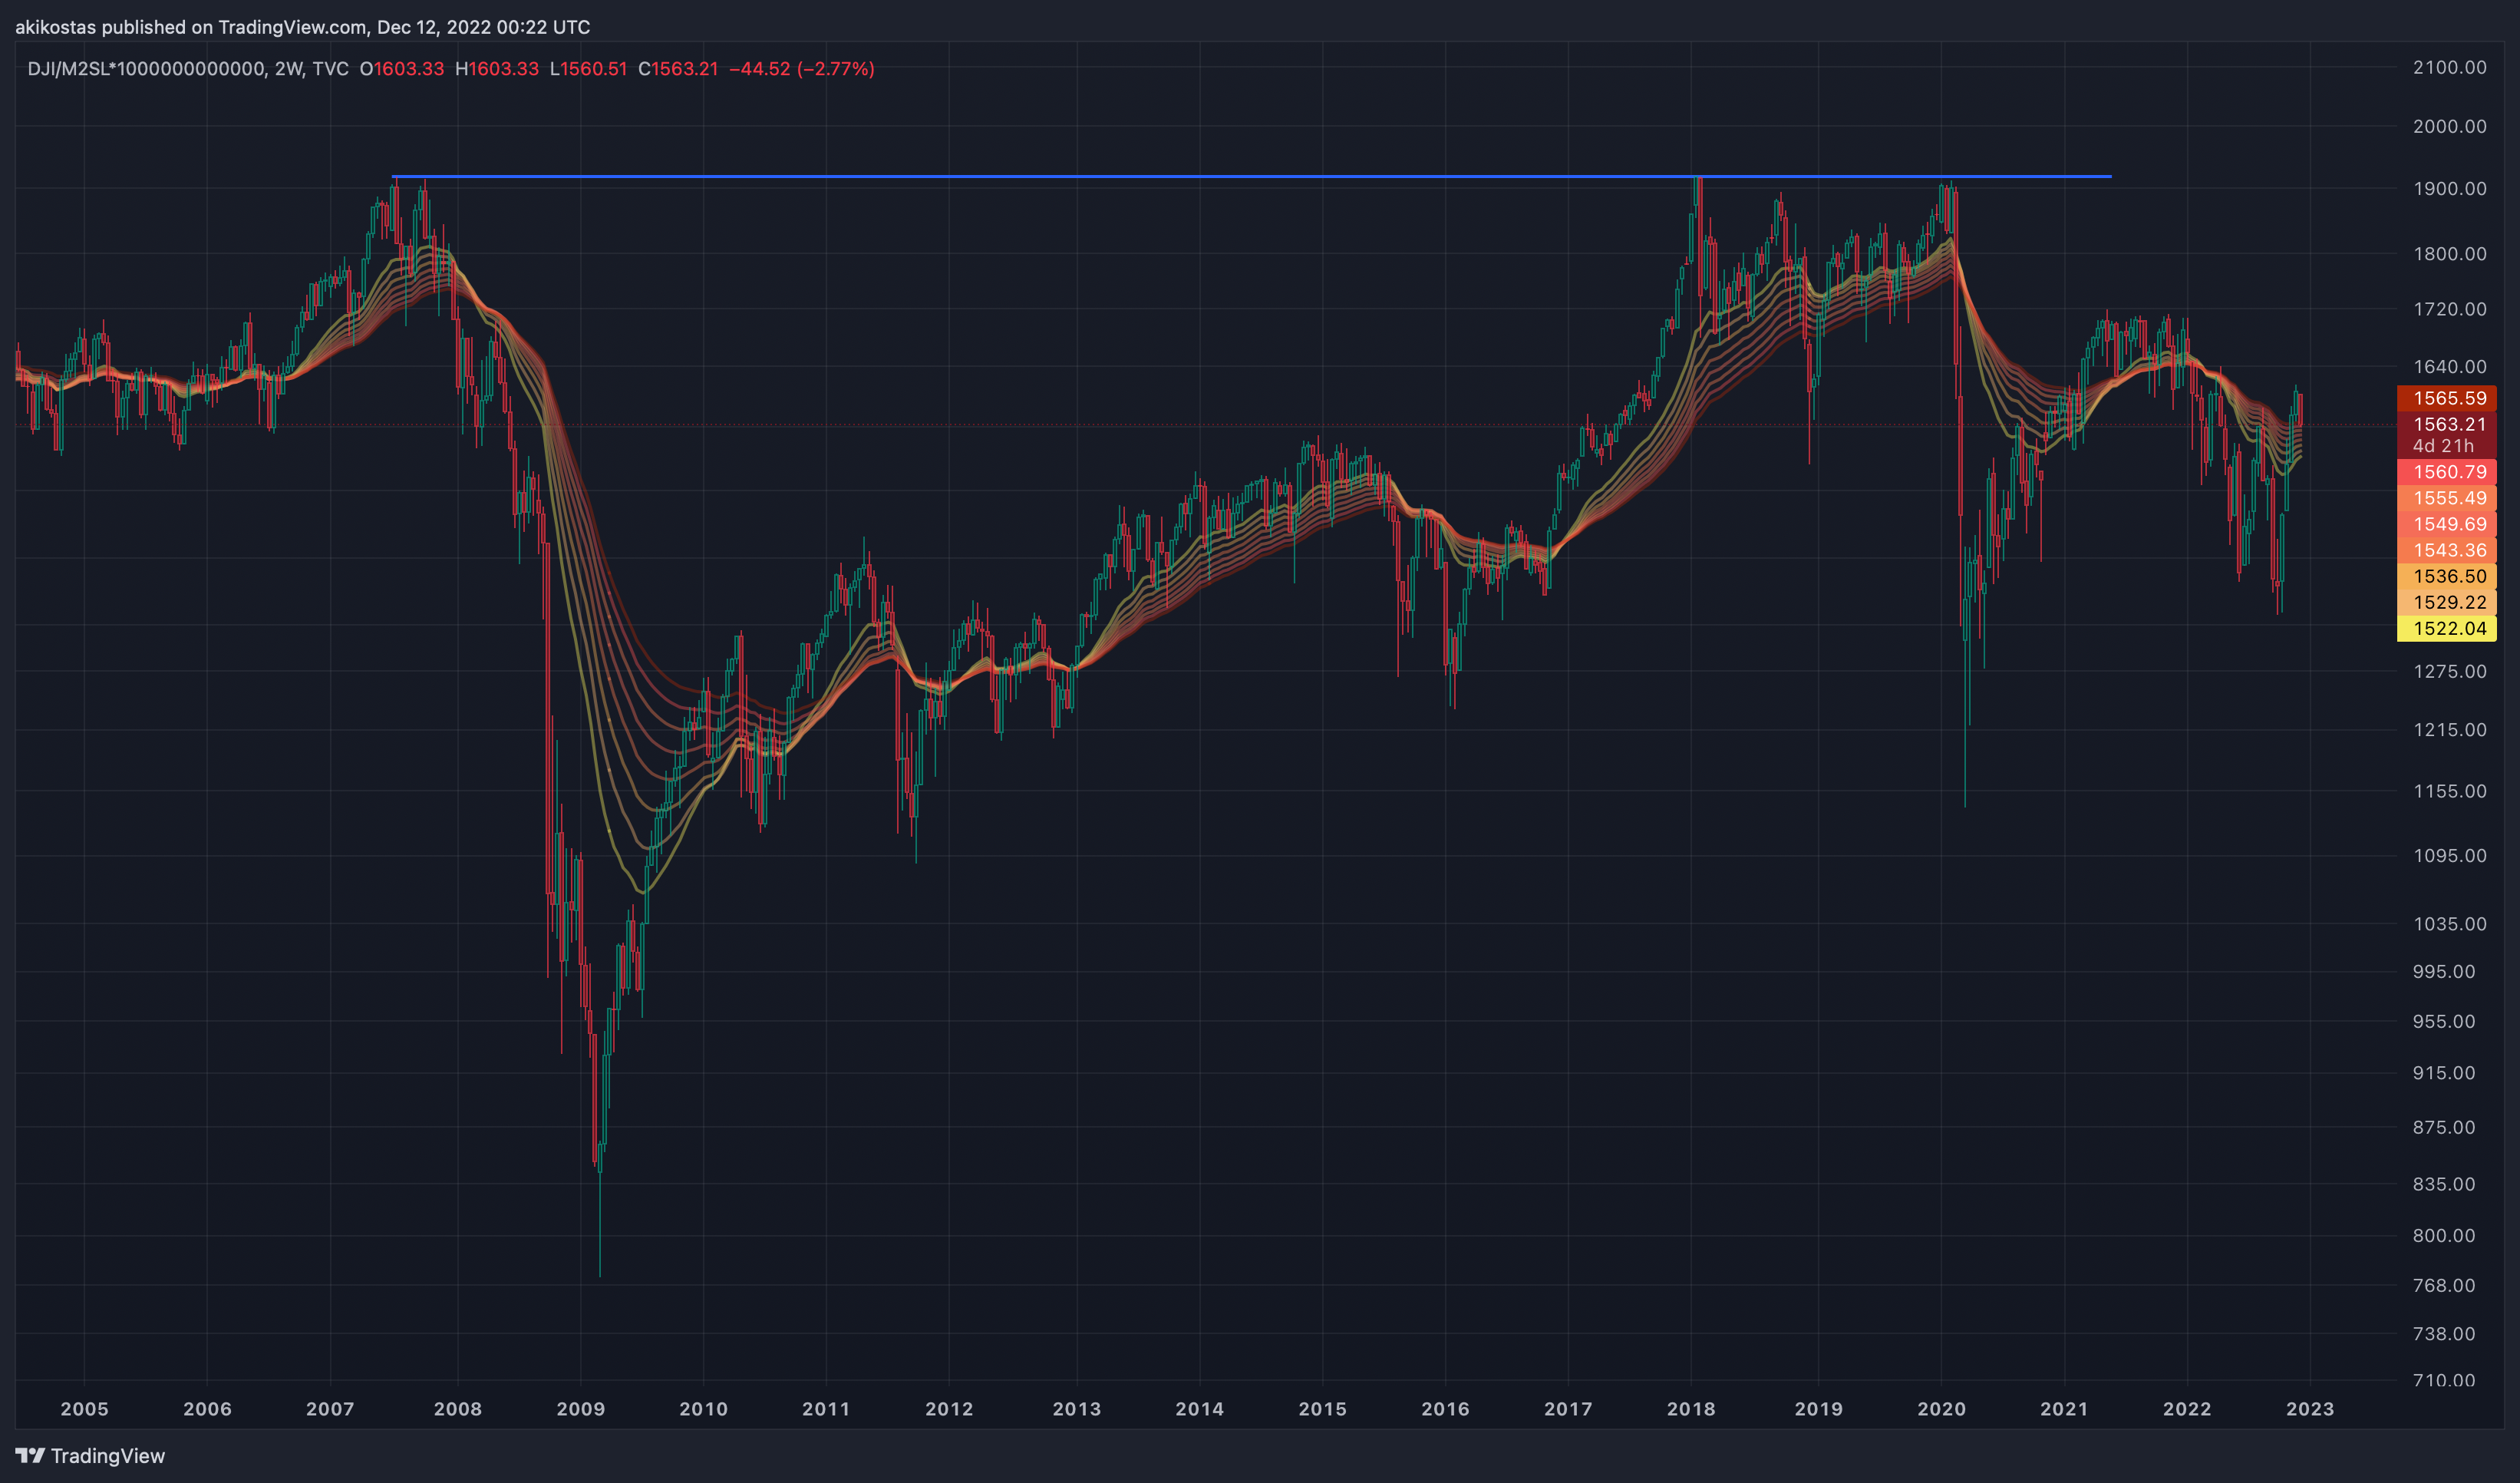Click the 2100.00 price axis label
This screenshot has width=2520, height=1483.
click(2449, 67)
